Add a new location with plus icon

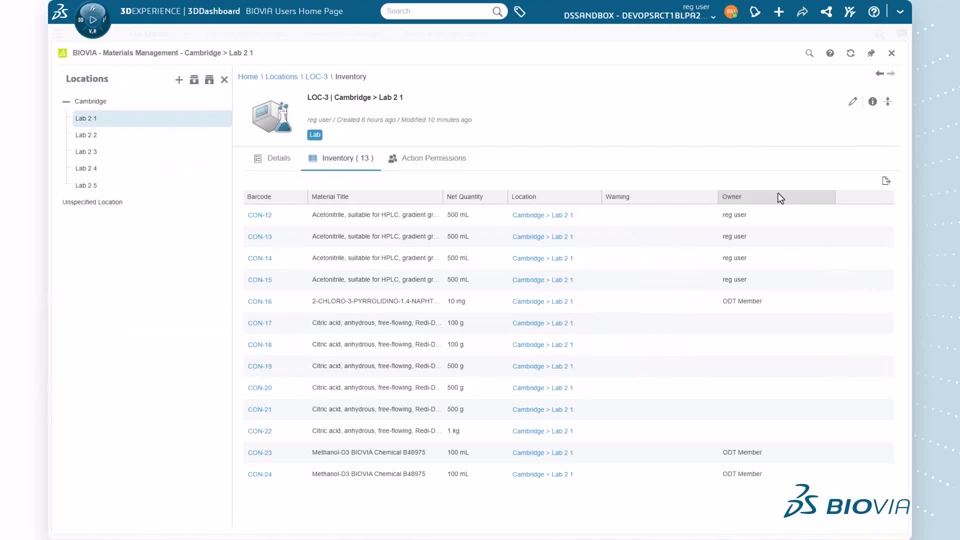coord(179,80)
